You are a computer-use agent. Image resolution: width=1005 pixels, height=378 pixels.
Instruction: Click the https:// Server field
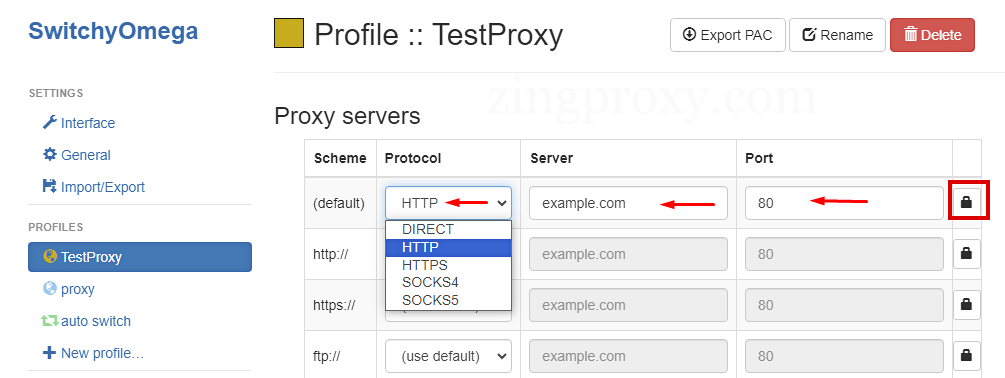point(628,305)
